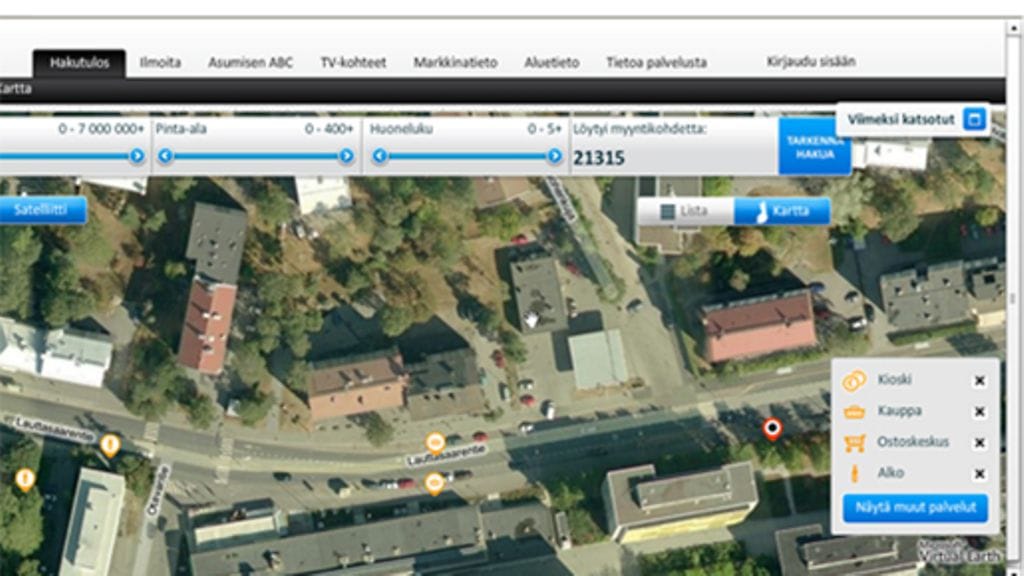Image resolution: width=1024 pixels, height=576 pixels.
Task: Click the Kartta Finland map icon
Action: (x=761, y=212)
